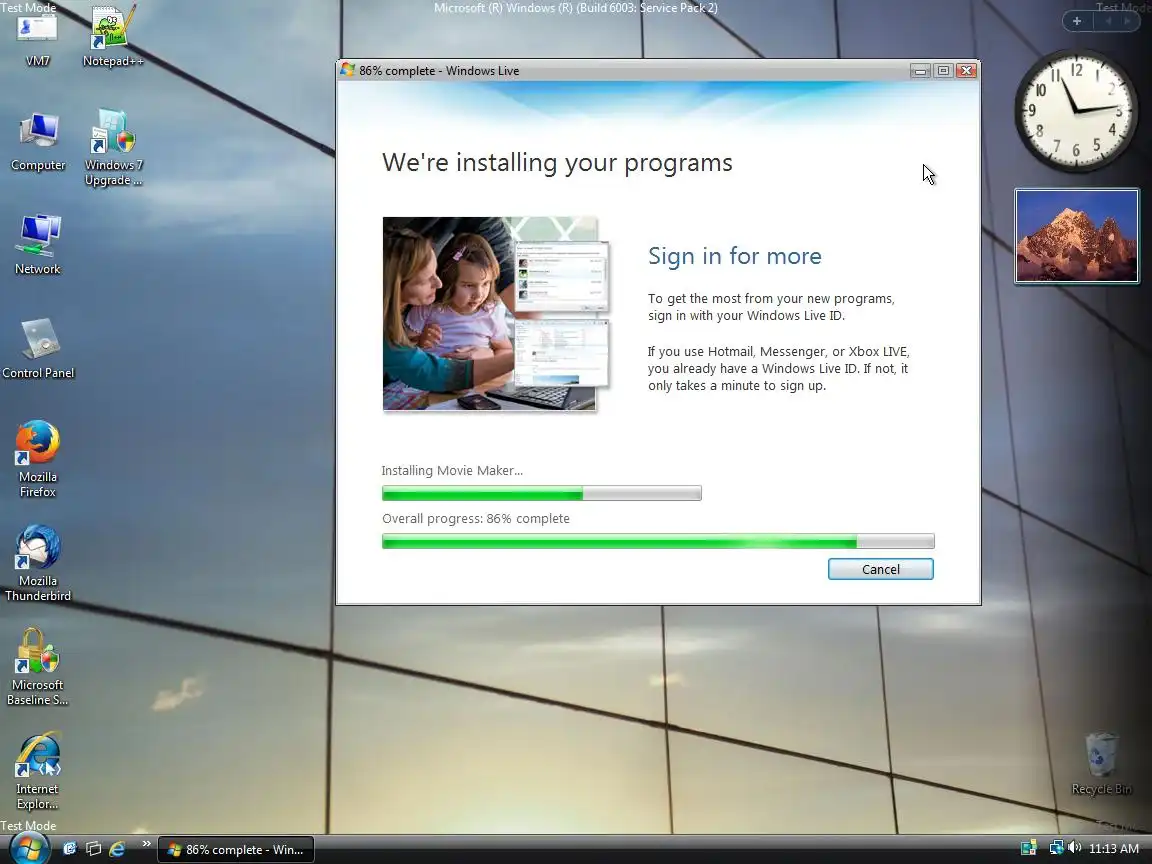Click the Windows Live title bar icon
Image resolution: width=1152 pixels, height=864 pixels.
[348, 70]
